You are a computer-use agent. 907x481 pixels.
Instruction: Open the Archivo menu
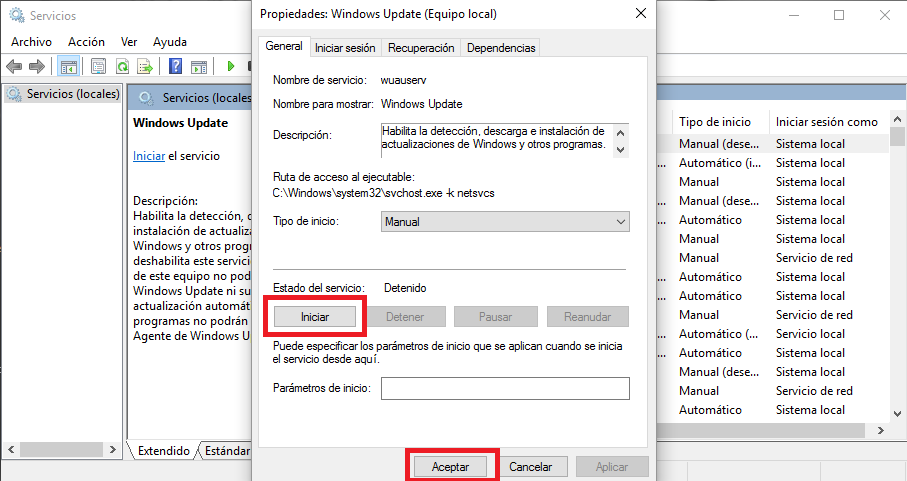(31, 42)
